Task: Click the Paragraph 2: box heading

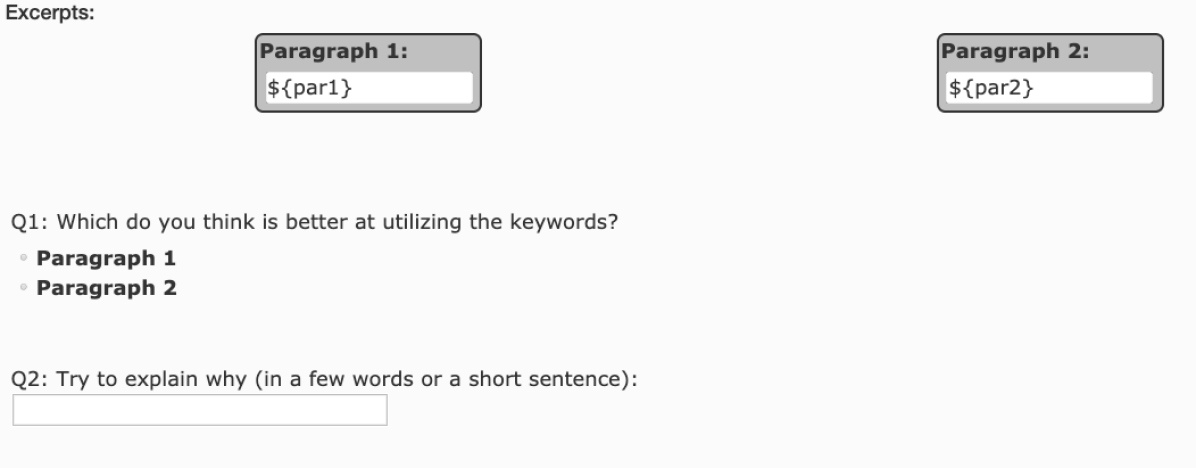Action: [x=1015, y=51]
